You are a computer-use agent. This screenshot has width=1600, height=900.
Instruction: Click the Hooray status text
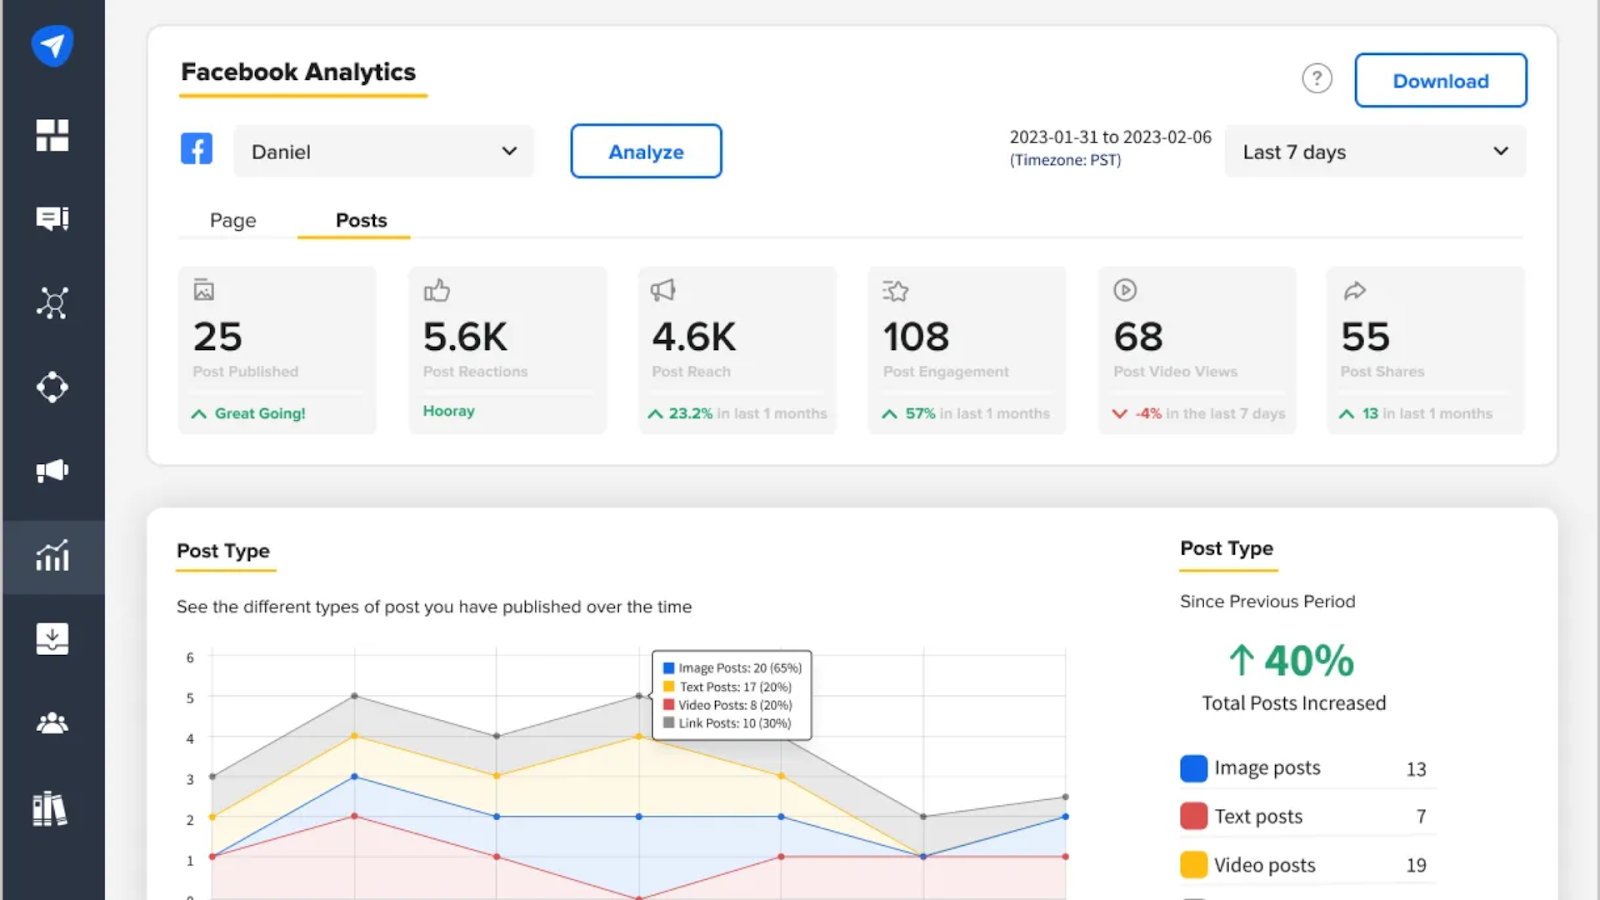(449, 411)
